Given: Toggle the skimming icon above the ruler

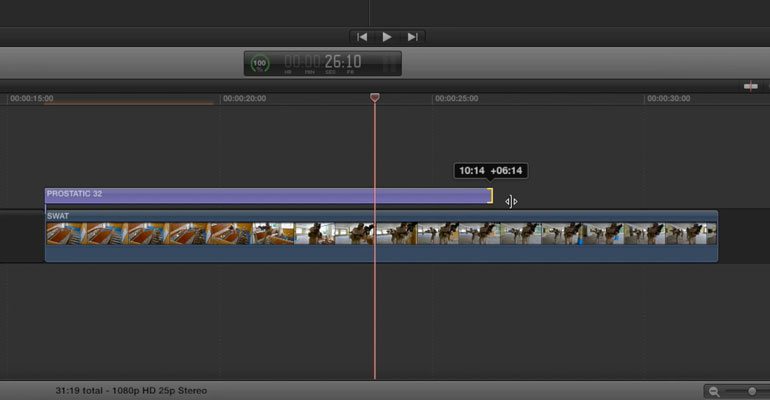Looking at the screenshot, I should (750, 86).
